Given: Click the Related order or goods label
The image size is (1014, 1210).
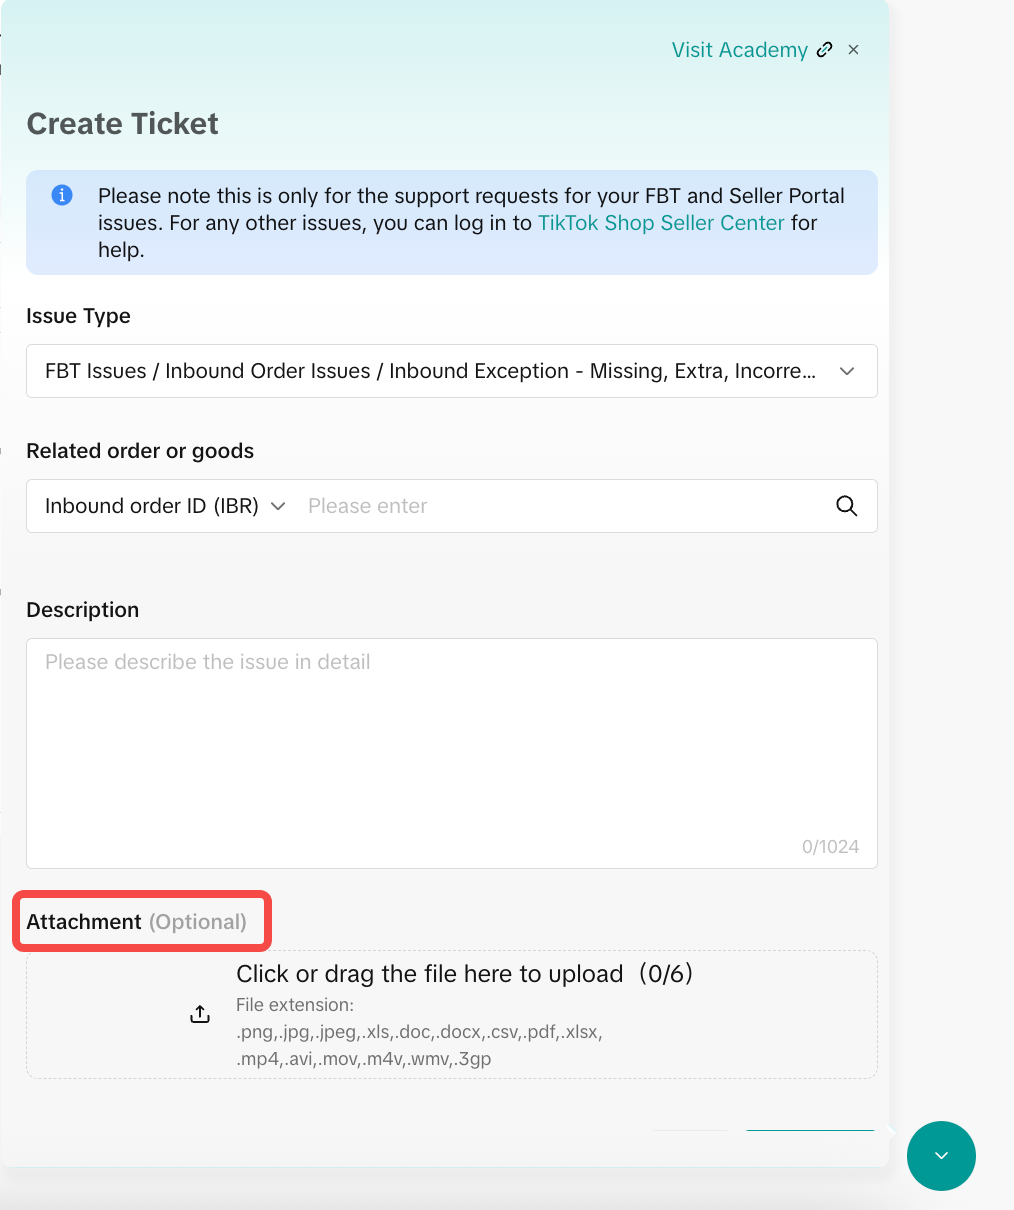Looking at the screenshot, I should (140, 451).
